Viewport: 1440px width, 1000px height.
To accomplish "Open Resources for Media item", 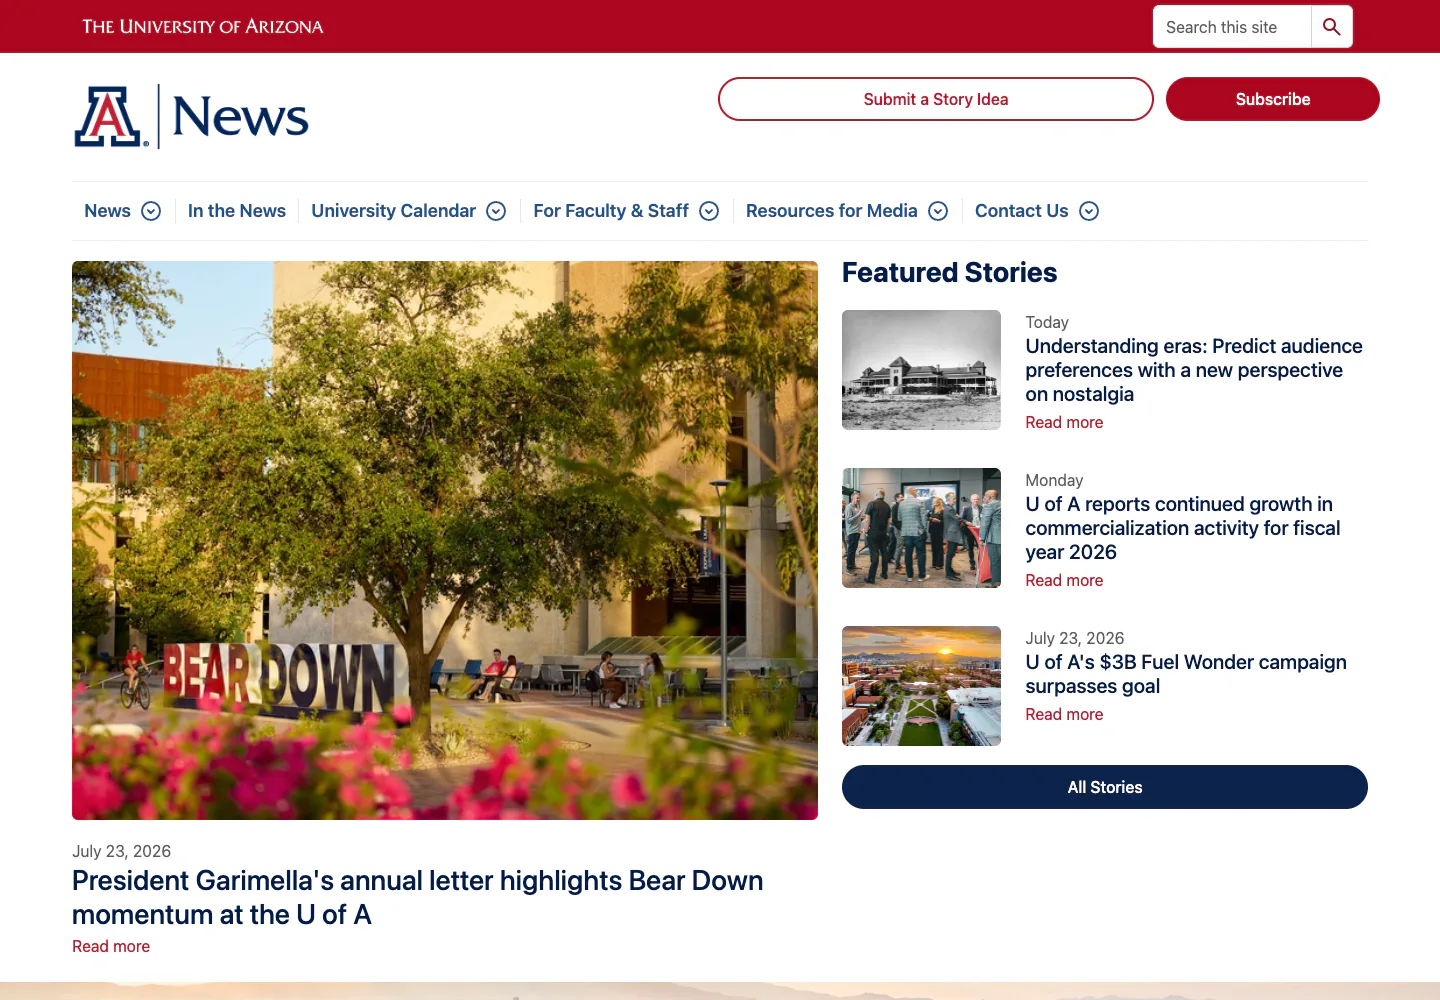I will [831, 211].
